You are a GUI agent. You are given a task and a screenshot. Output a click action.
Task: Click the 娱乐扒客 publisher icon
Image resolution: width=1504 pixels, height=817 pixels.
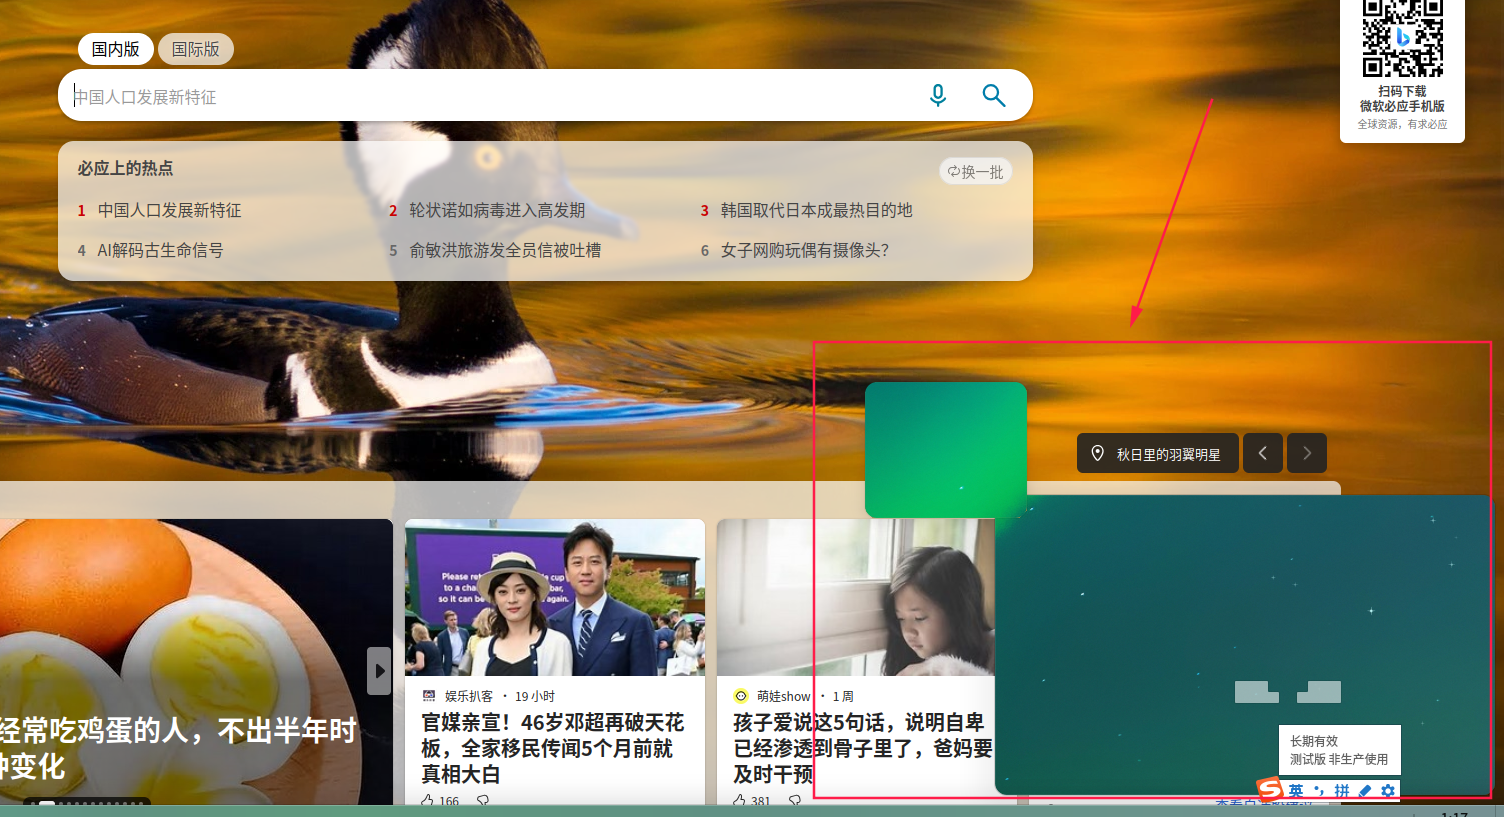pos(429,696)
